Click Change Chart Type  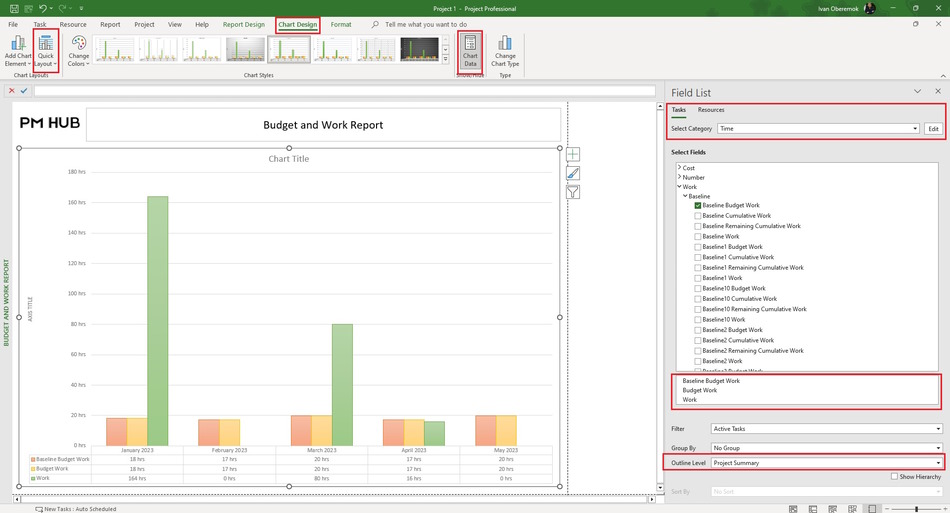point(505,51)
